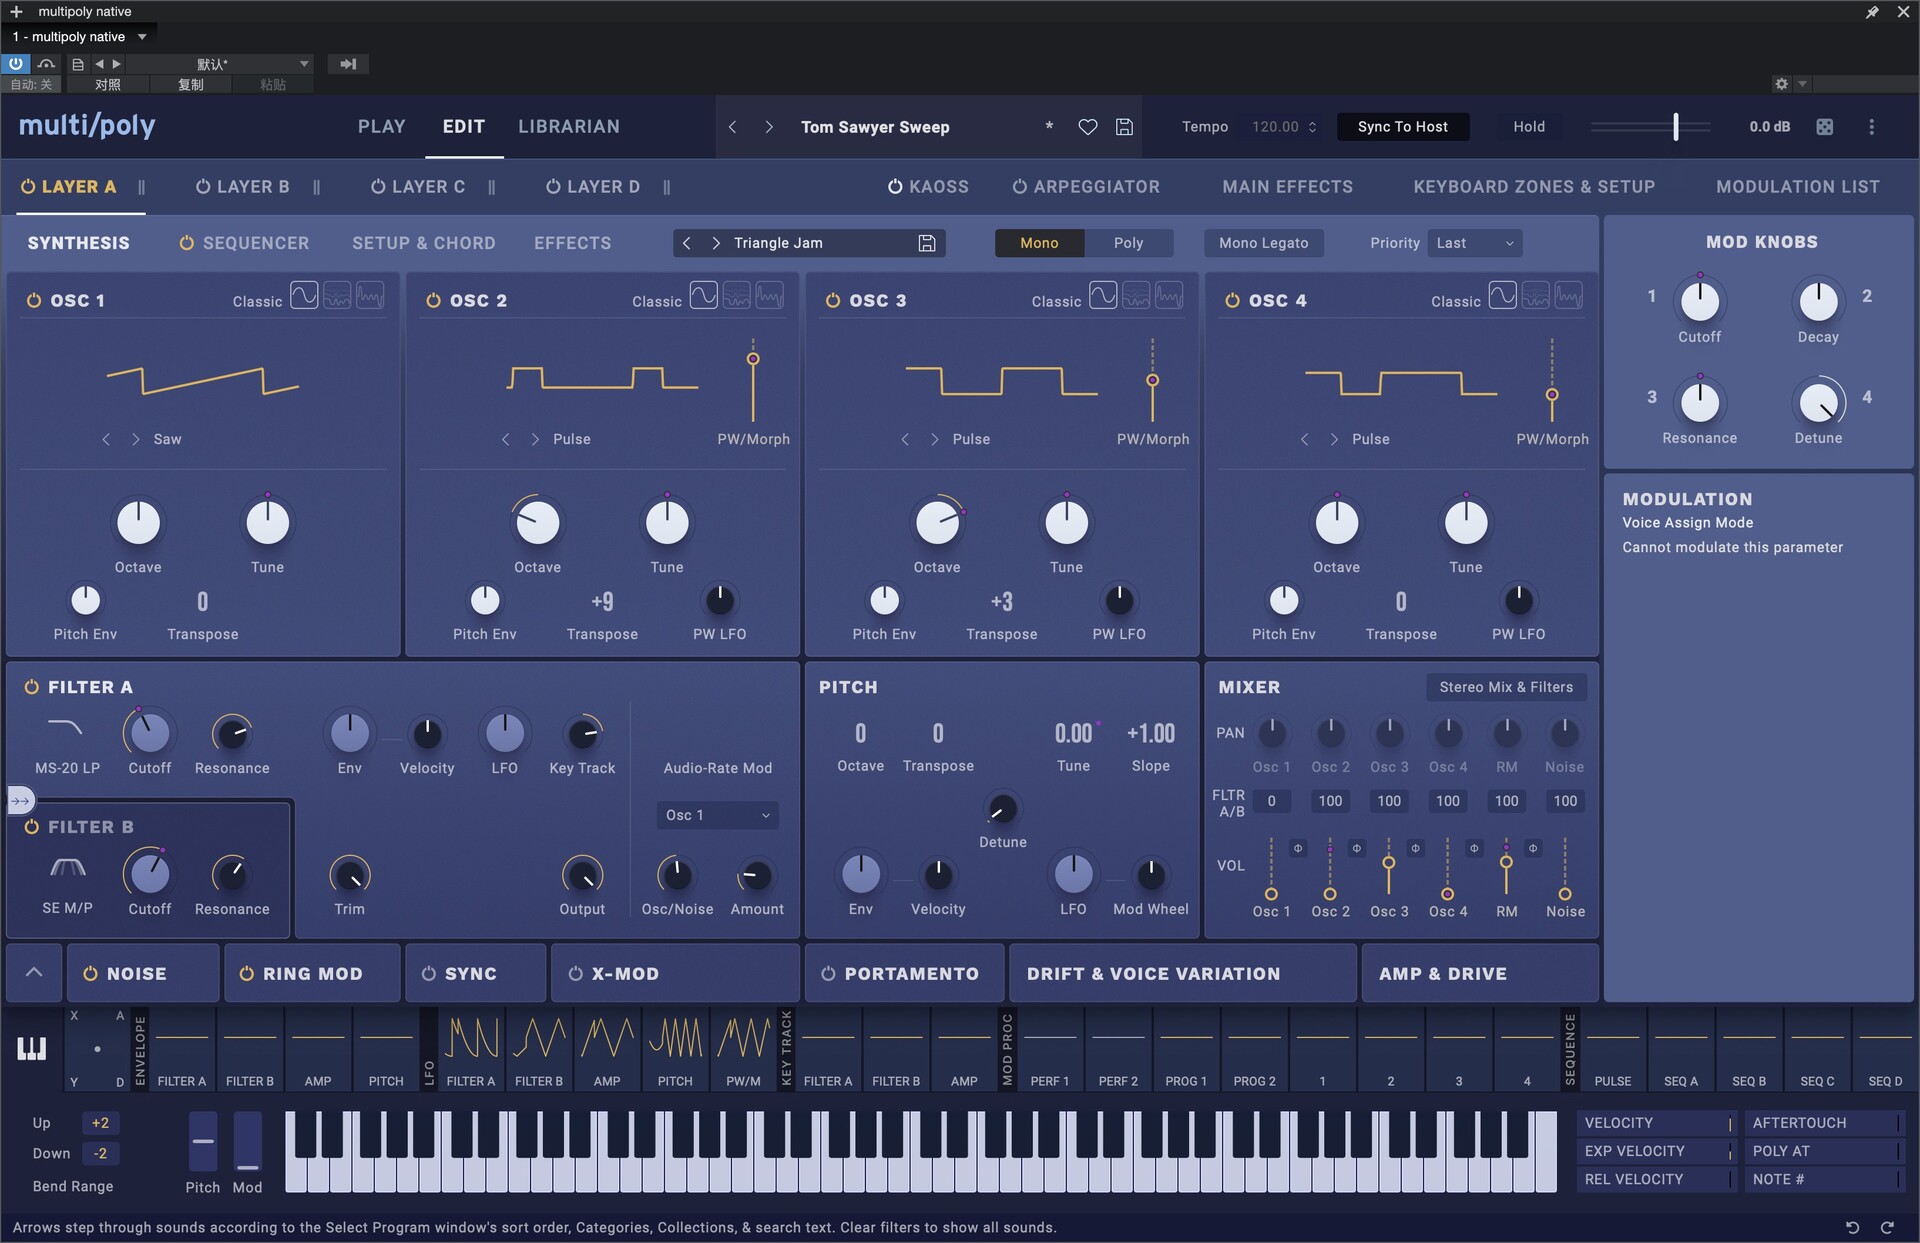Screen dimensions: 1920x1243
Task: Select OSC 4 wavetable mode icon
Action: tap(1535, 296)
